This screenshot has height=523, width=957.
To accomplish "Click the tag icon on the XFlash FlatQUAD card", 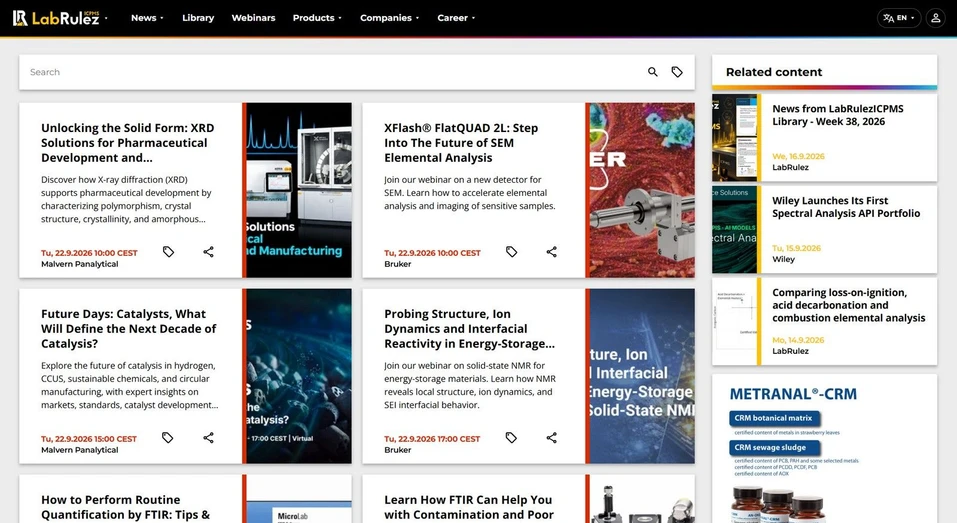I will pyautogui.click(x=511, y=251).
